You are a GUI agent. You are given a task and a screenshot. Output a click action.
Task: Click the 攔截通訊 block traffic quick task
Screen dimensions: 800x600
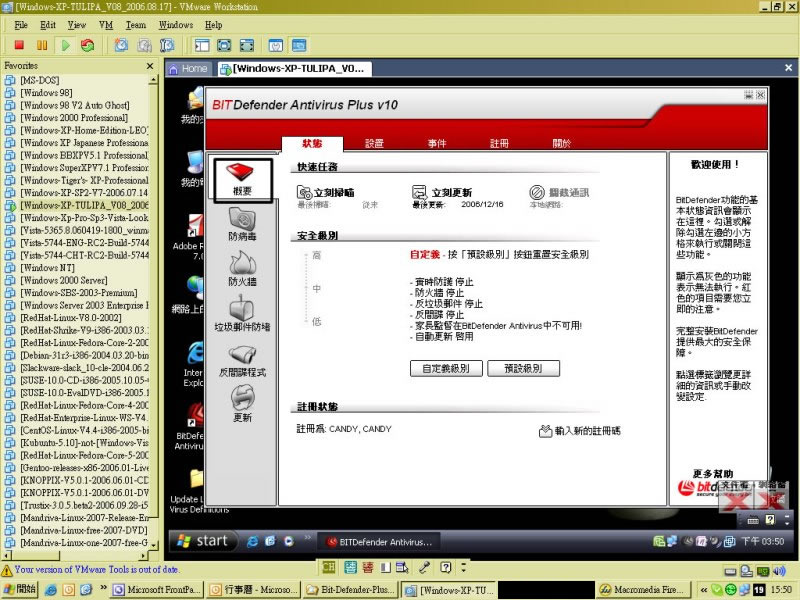tap(559, 192)
